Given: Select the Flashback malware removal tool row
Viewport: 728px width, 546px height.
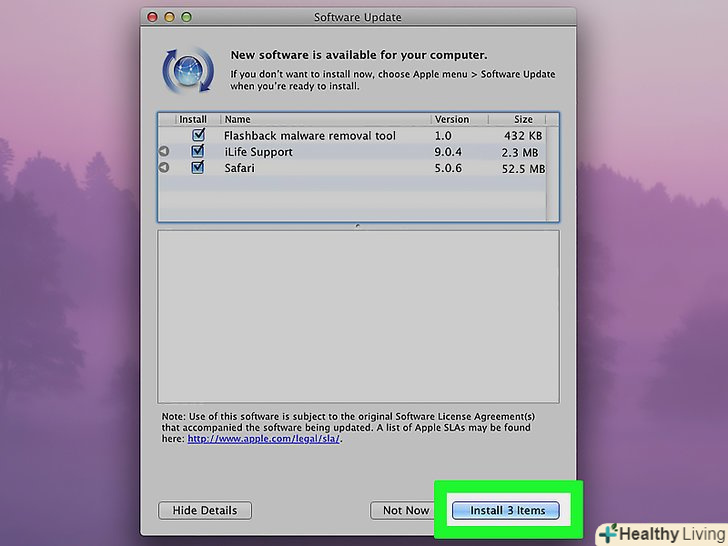Looking at the screenshot, I should click(x=352, y=136).
